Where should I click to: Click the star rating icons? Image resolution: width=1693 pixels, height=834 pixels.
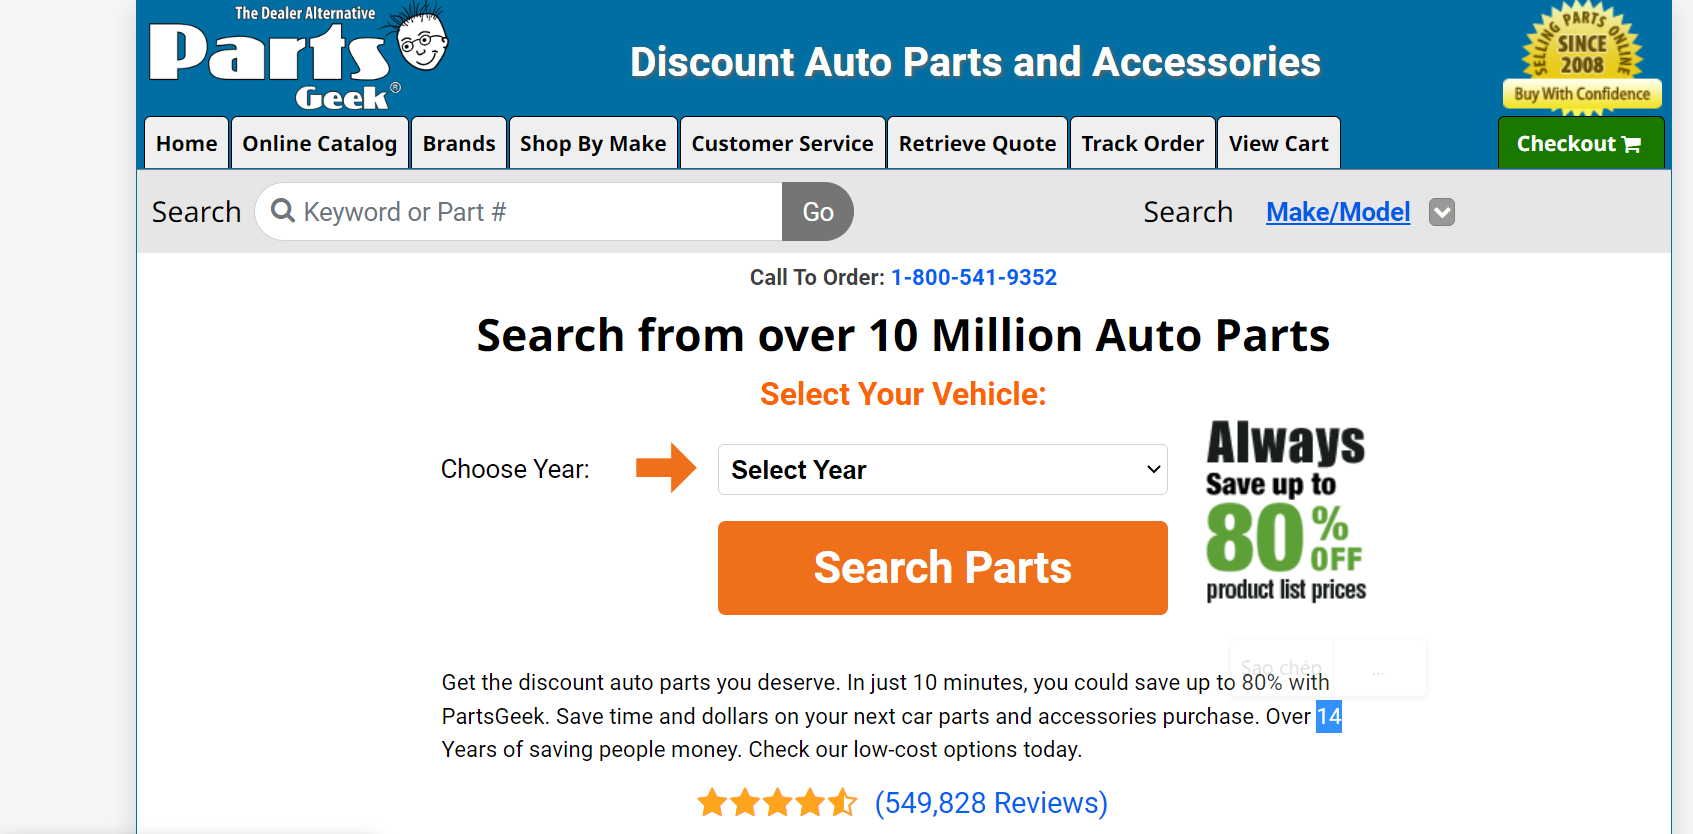778,802
